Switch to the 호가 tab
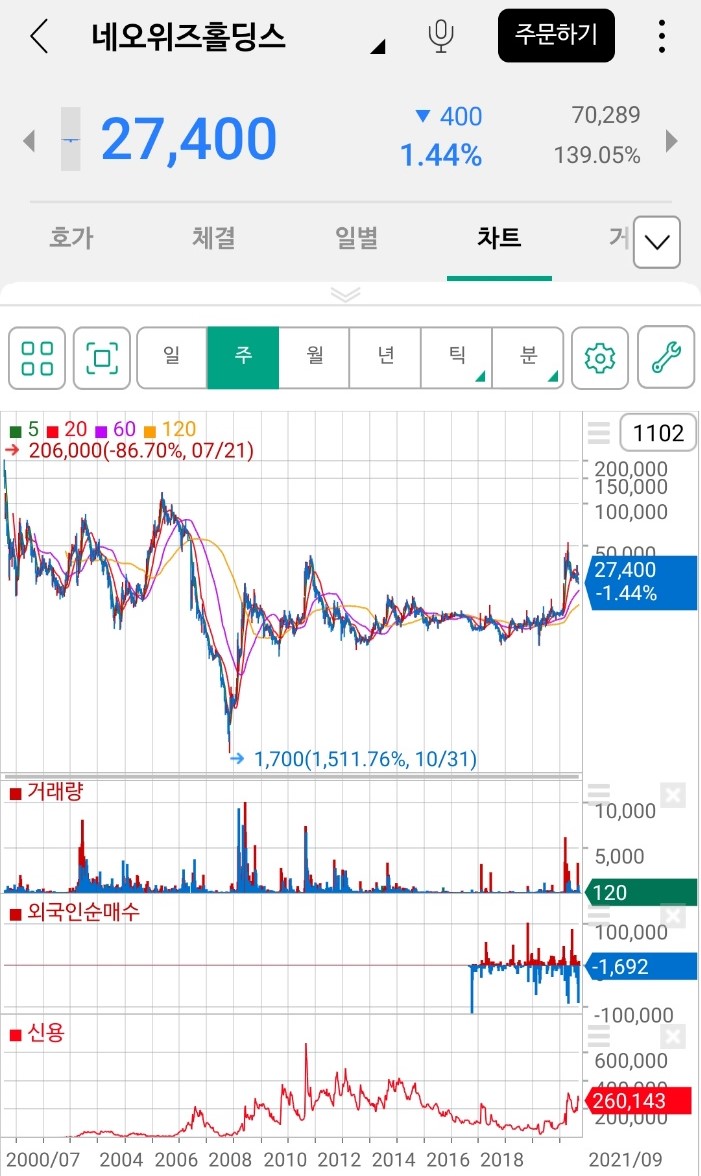This screenshot has width=701, height=1176. click(x=71, y=238)
